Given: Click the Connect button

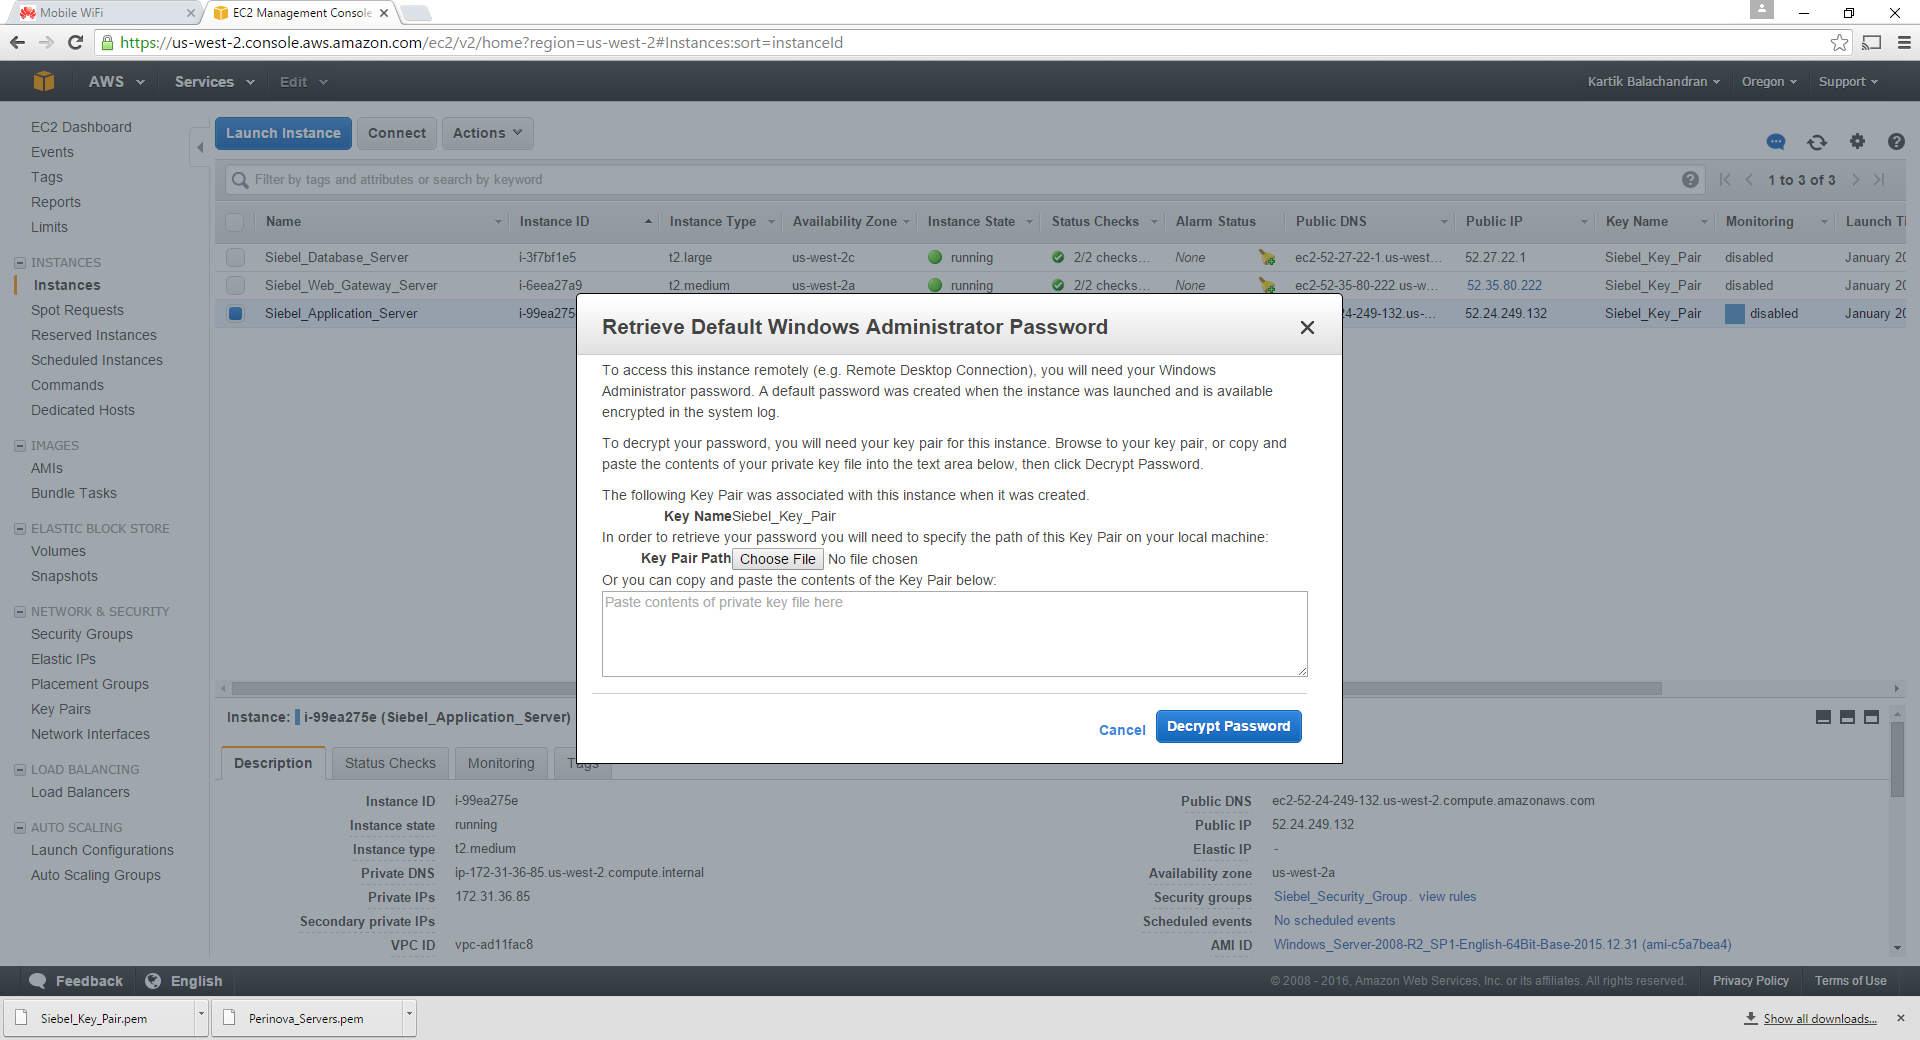Looking at the screenshot, I should pyautogui.click(x=396, y=133).
